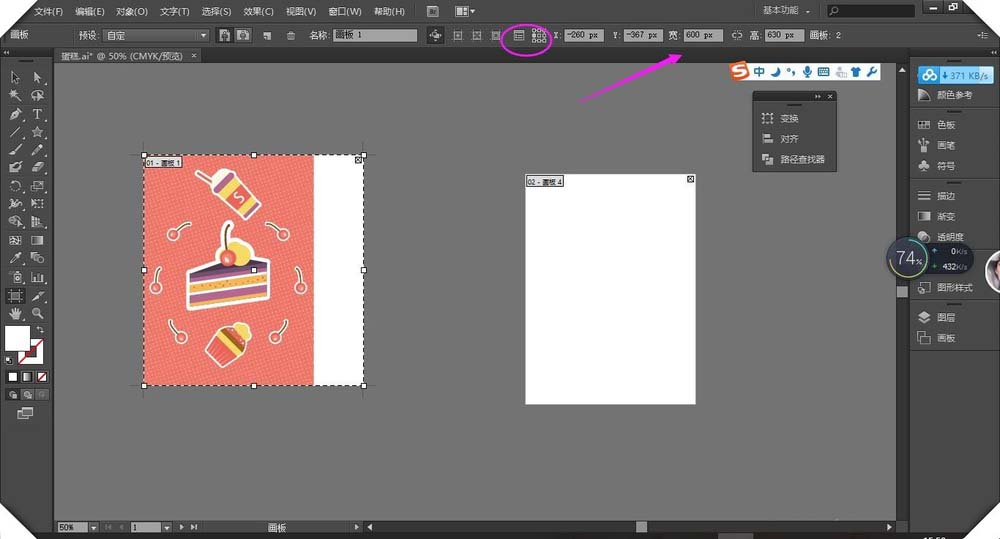This screenshot has height=539, width=1000.
Task: Select the Selection (black arrow) tool
Action: [15, 77]
